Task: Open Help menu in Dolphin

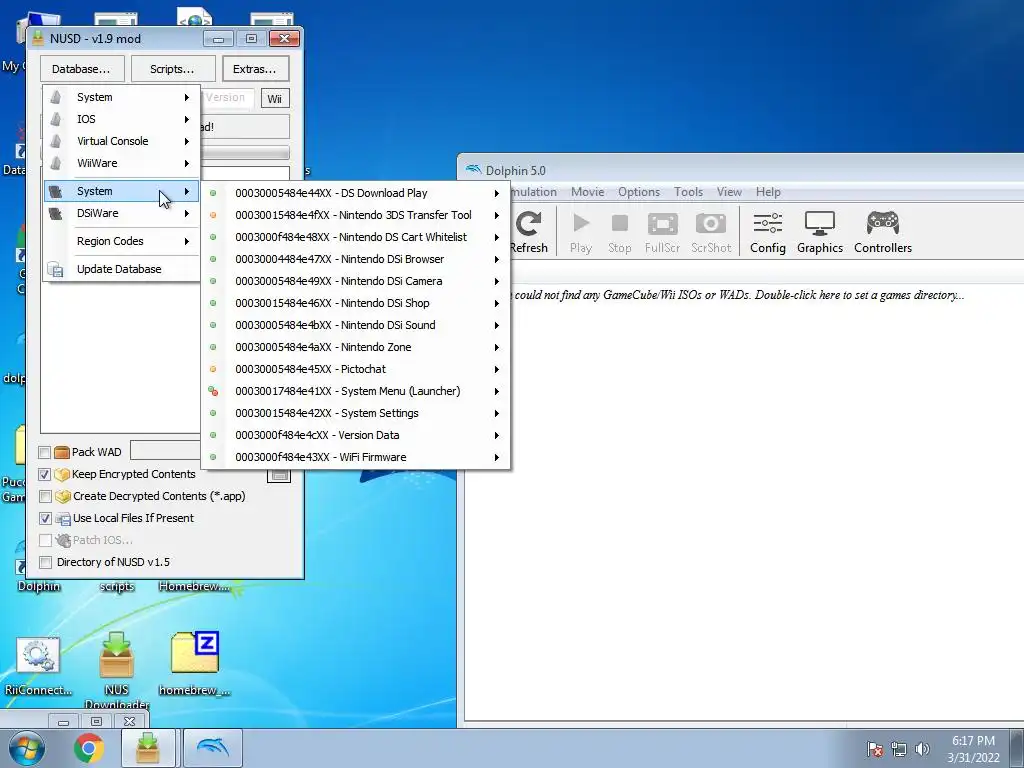Action: pos(768,192)
